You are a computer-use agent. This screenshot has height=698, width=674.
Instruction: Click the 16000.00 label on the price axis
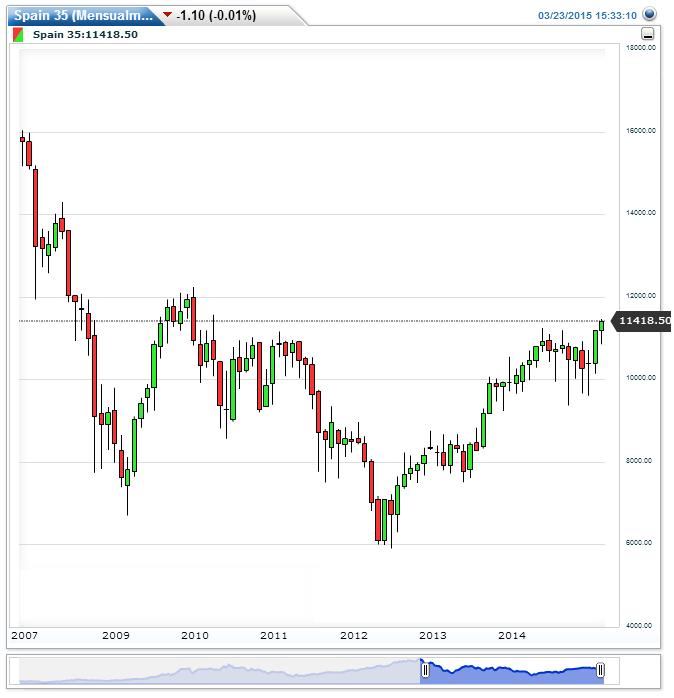639,130
